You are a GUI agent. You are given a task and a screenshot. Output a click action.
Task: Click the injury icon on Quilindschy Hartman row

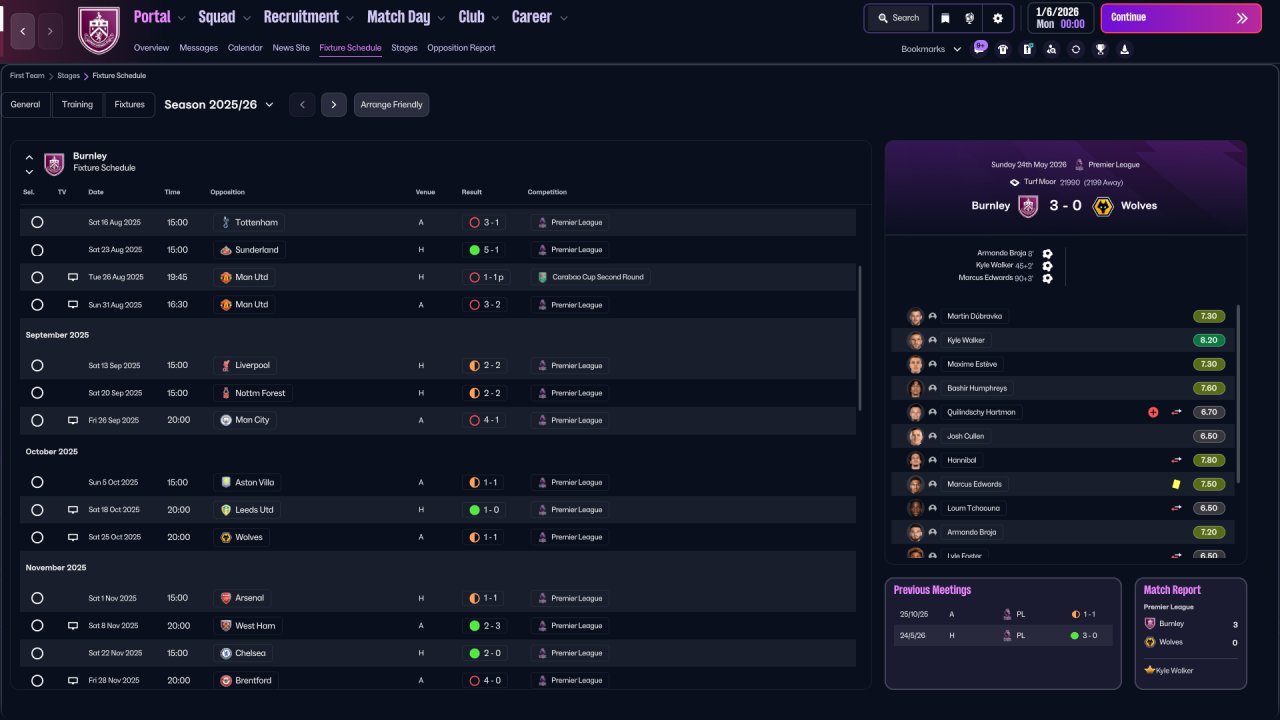pos(1153,412)
